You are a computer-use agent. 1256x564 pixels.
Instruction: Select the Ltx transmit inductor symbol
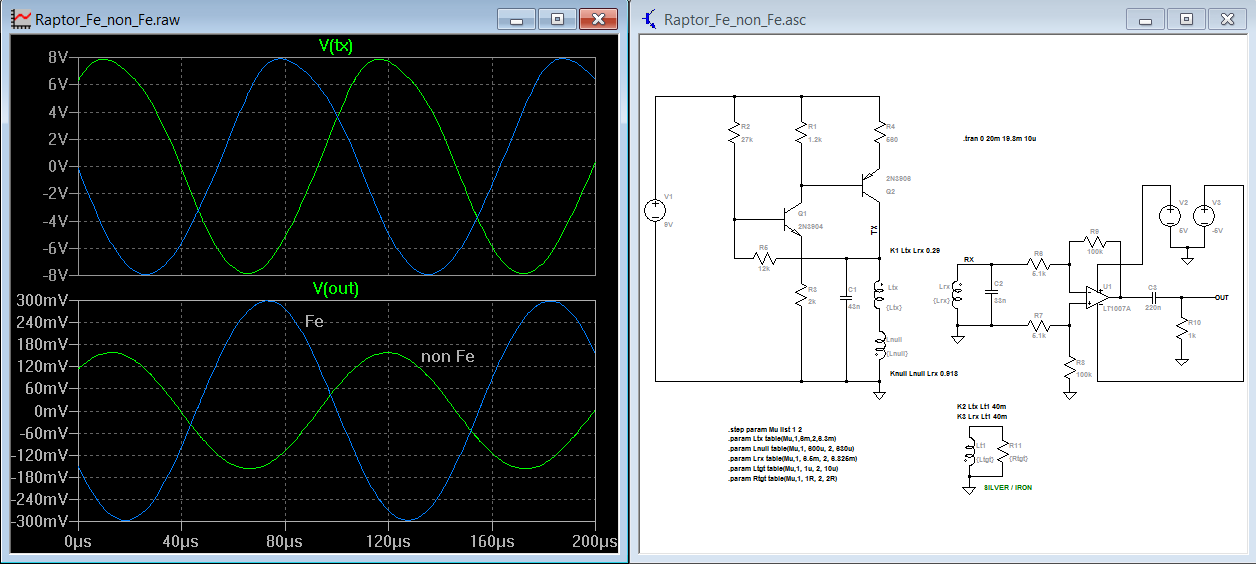[x=879, y=293]
